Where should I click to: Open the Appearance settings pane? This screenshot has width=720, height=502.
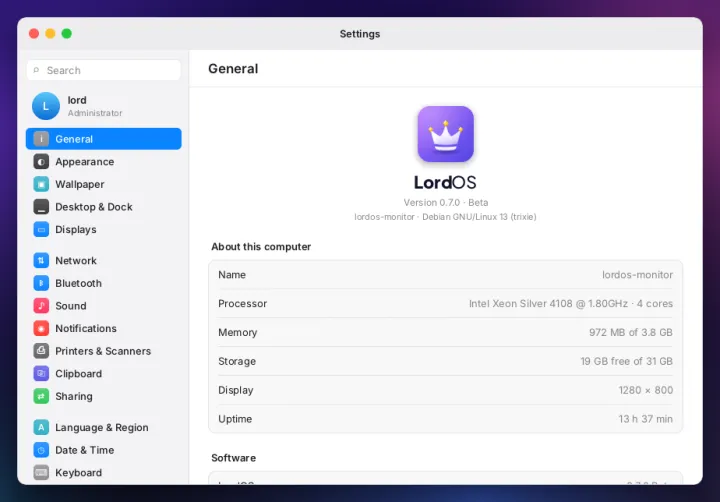(103, 162)
